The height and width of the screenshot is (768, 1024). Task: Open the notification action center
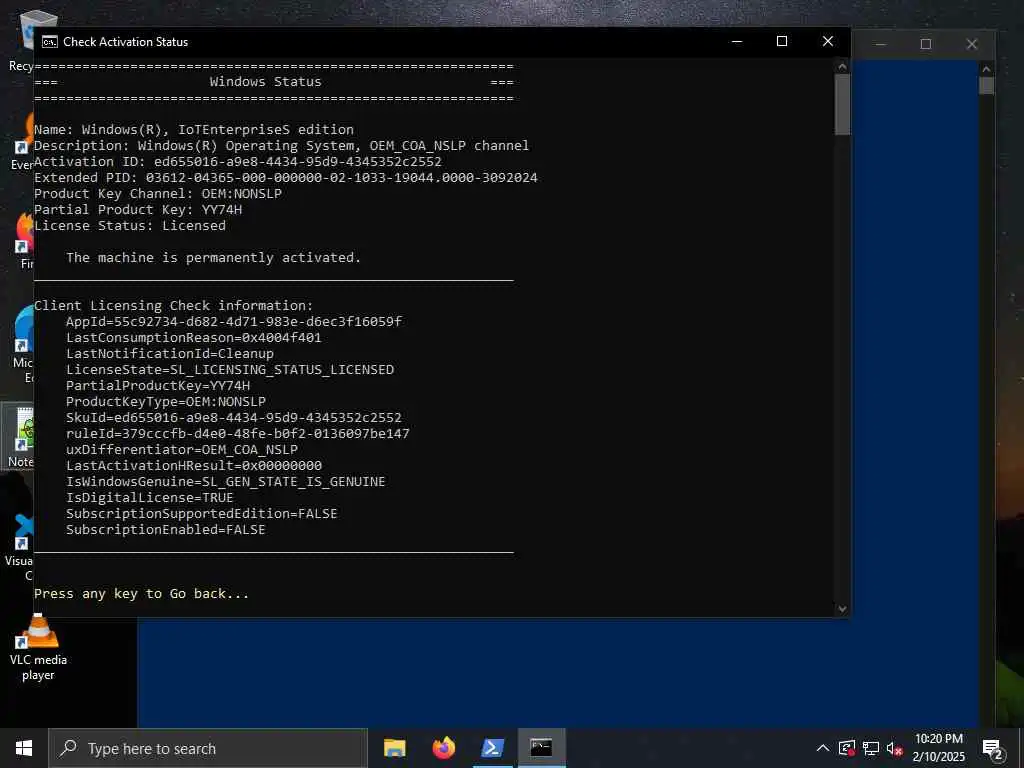(992, 749)
